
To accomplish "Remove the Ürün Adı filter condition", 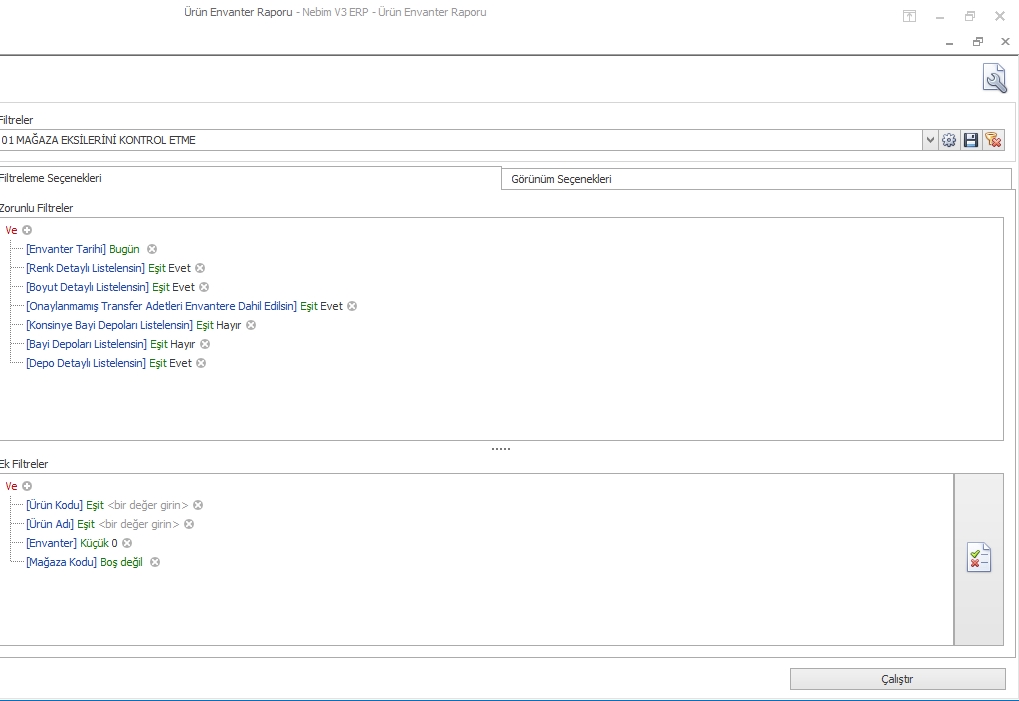I will coord(189,524).
